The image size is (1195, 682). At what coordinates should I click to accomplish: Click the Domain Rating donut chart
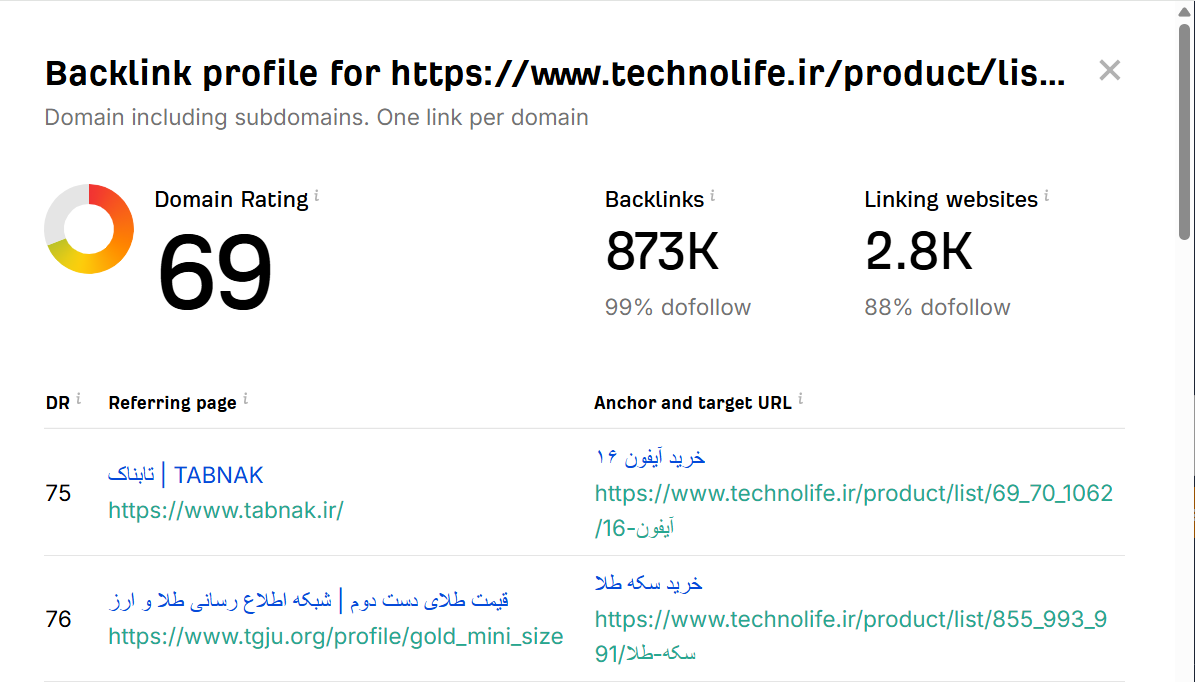pyautogui.click(x=89, y=229)
